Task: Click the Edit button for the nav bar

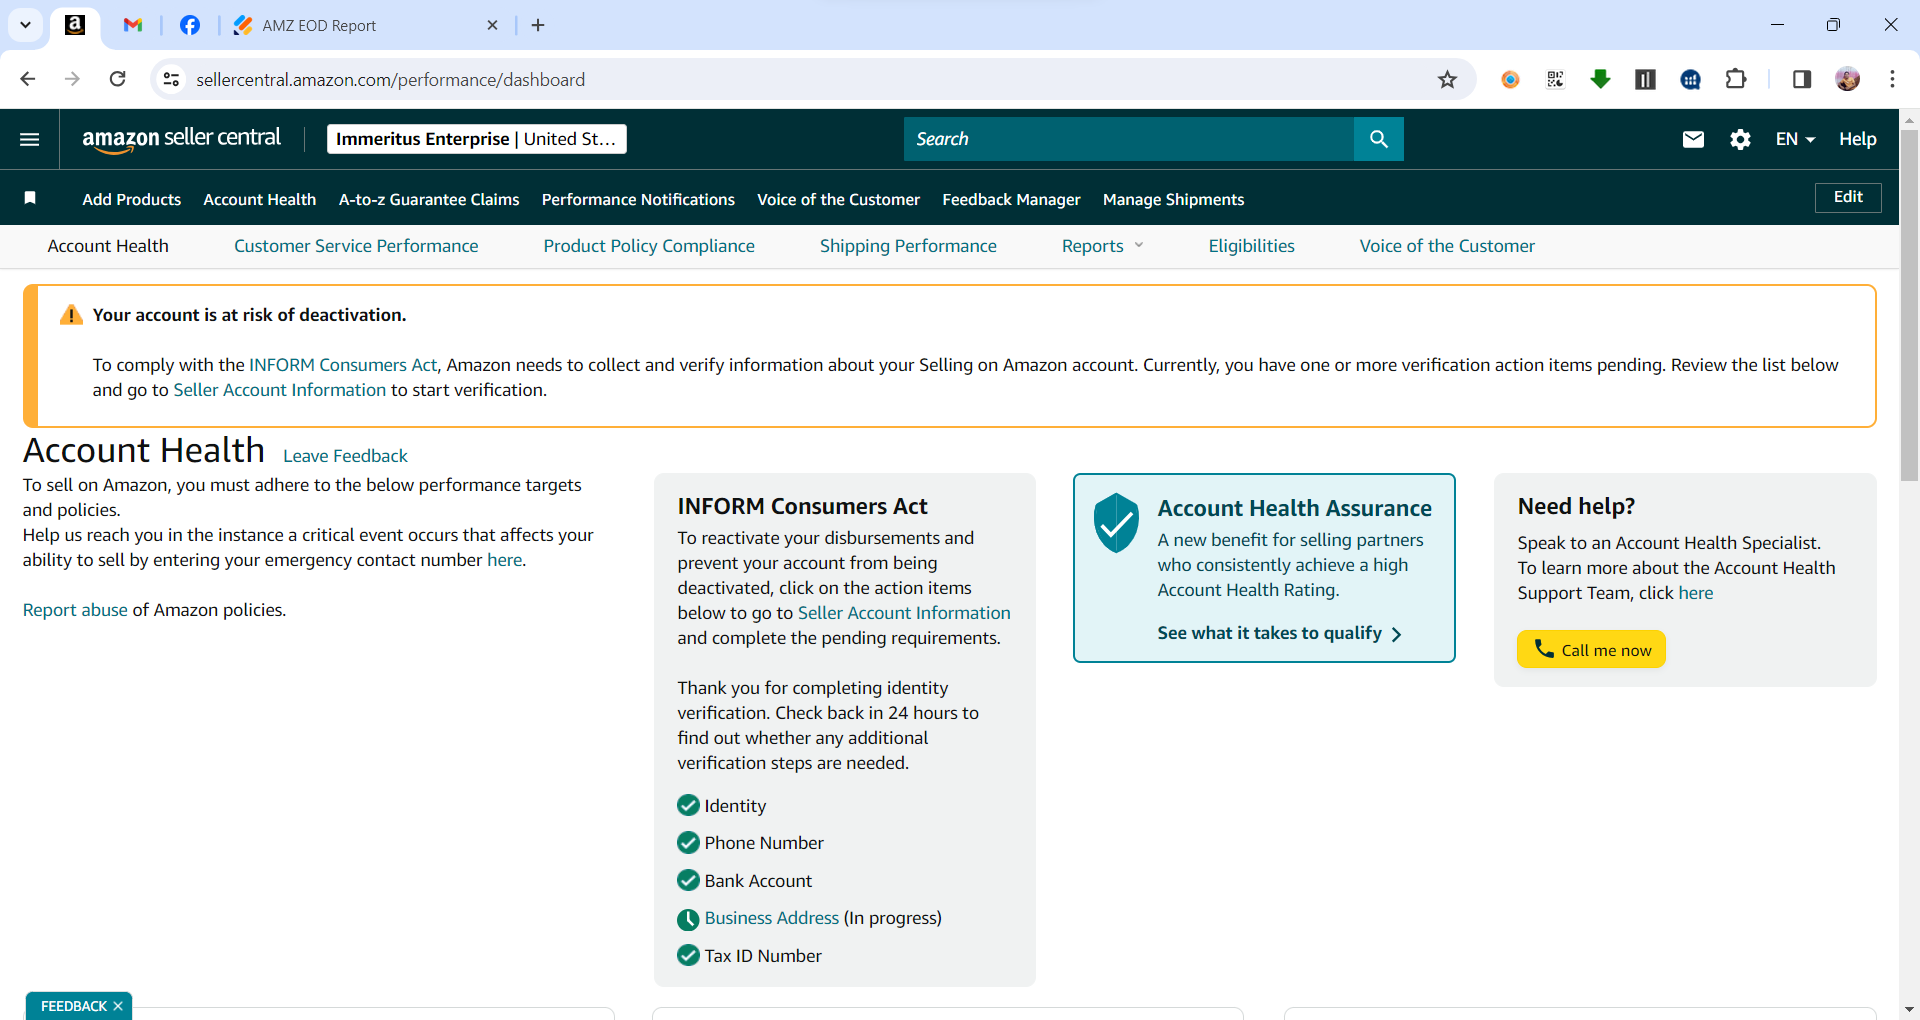Action: (x=1848, y=197)
